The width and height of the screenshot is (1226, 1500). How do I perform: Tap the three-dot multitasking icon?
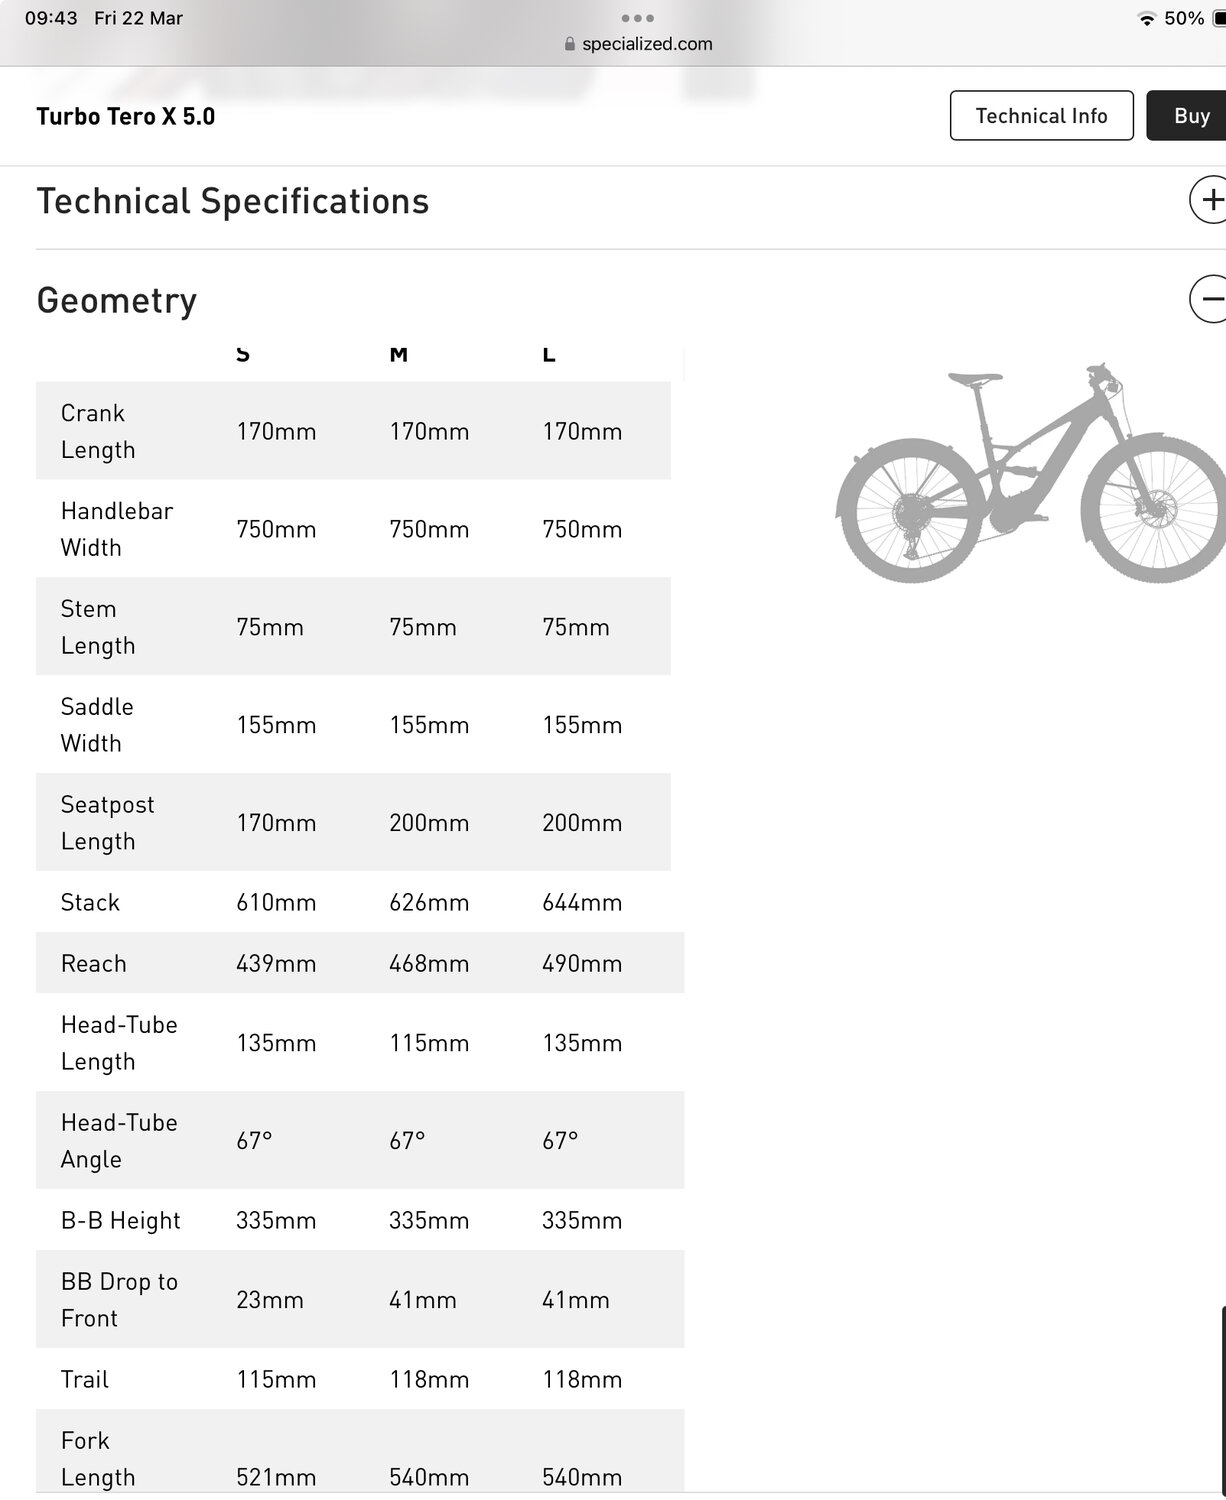(637, 18)
